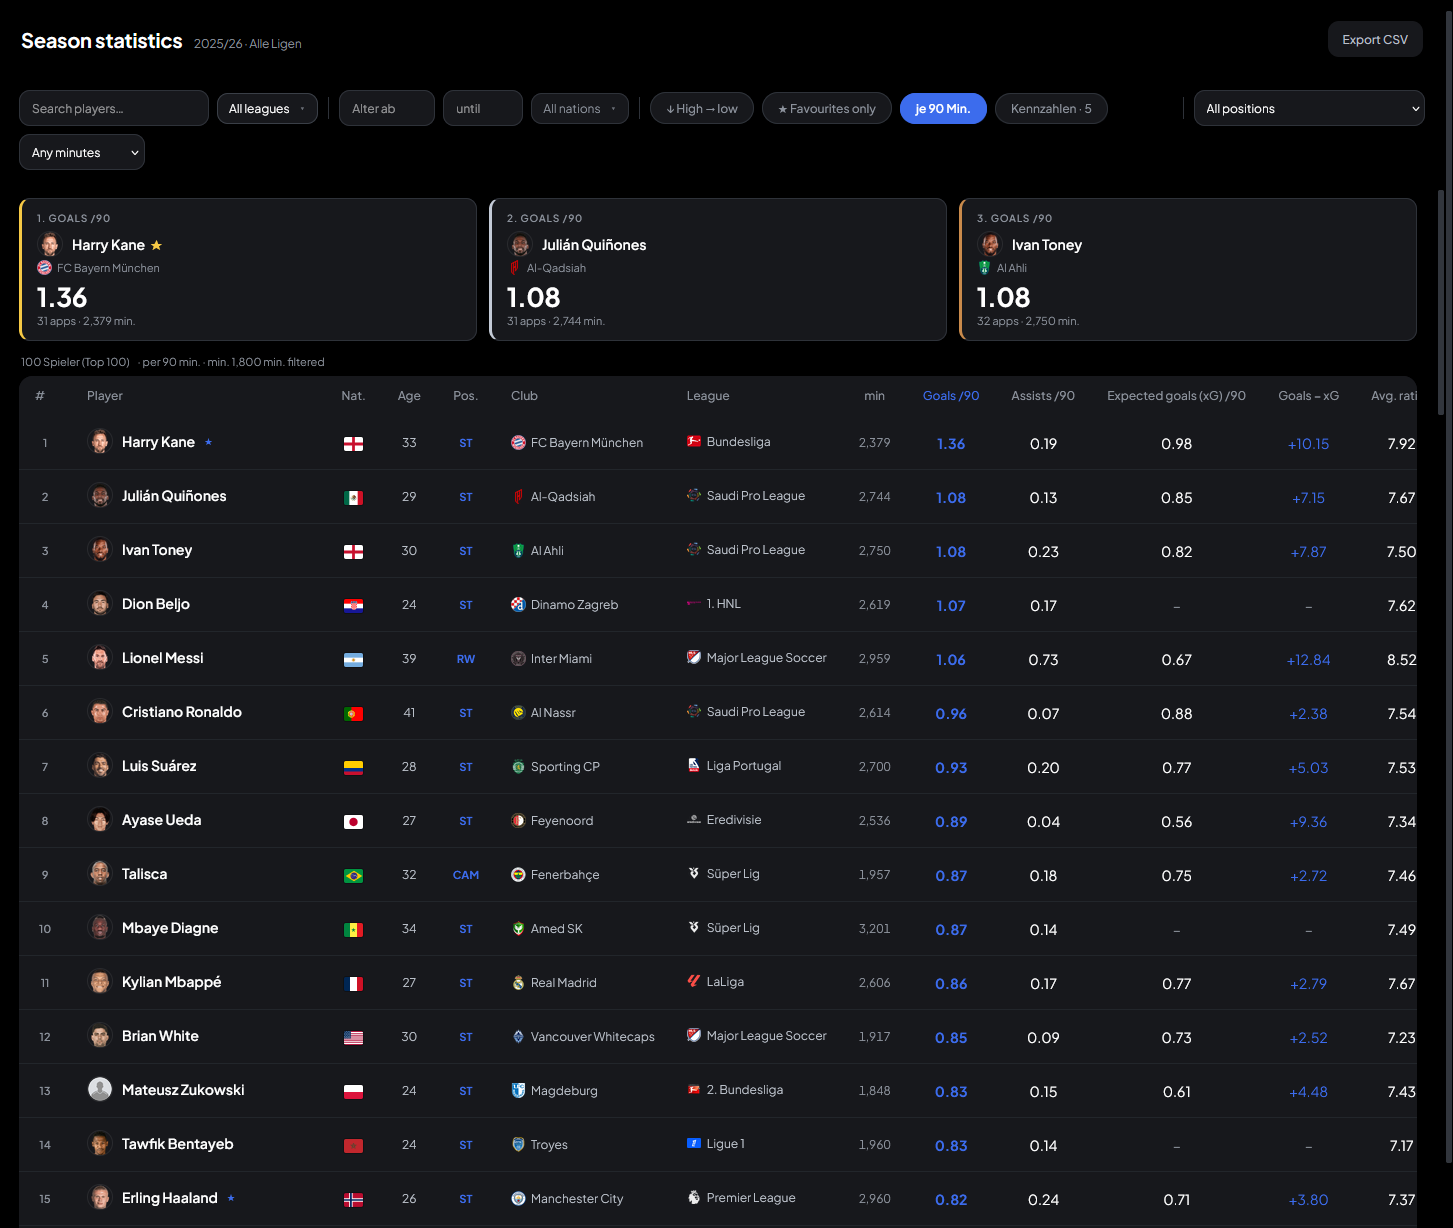The width and height of the screenshot is (1453, 1228).
Task: Open the Mbaye Diagne player link
Action: (170, 928)
